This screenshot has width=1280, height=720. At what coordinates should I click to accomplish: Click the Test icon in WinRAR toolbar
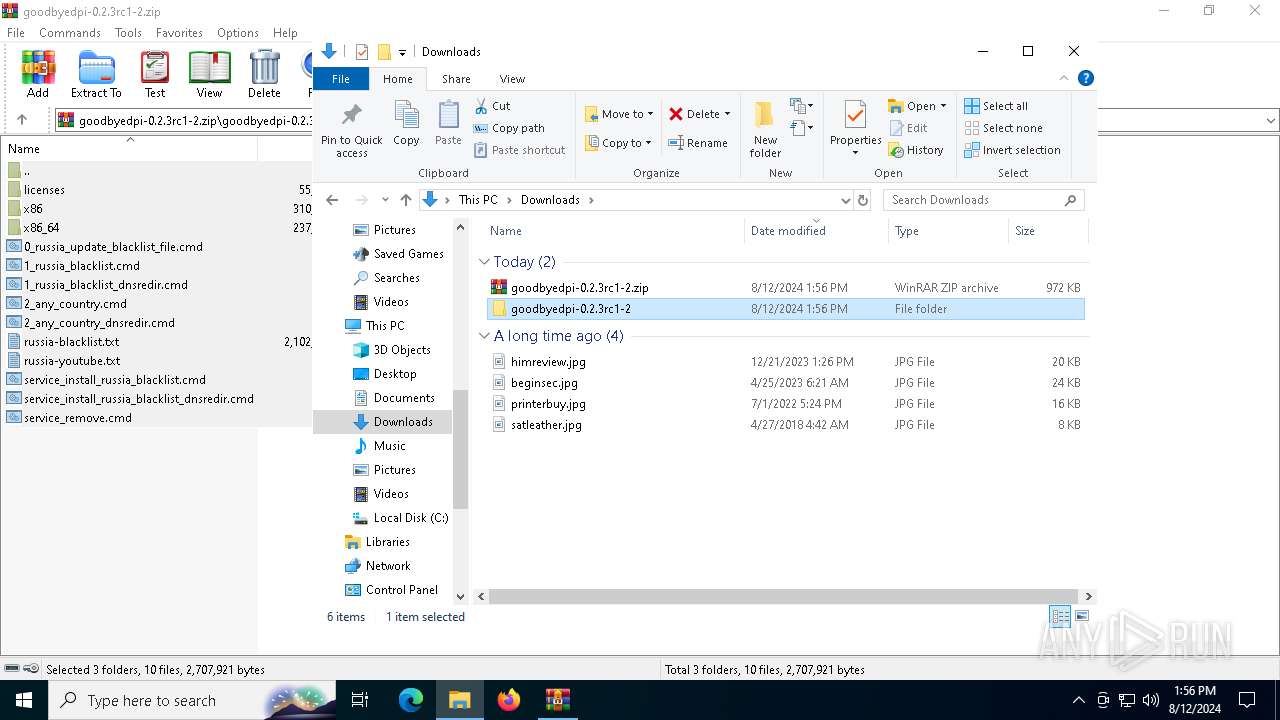(x=155, y=75)
